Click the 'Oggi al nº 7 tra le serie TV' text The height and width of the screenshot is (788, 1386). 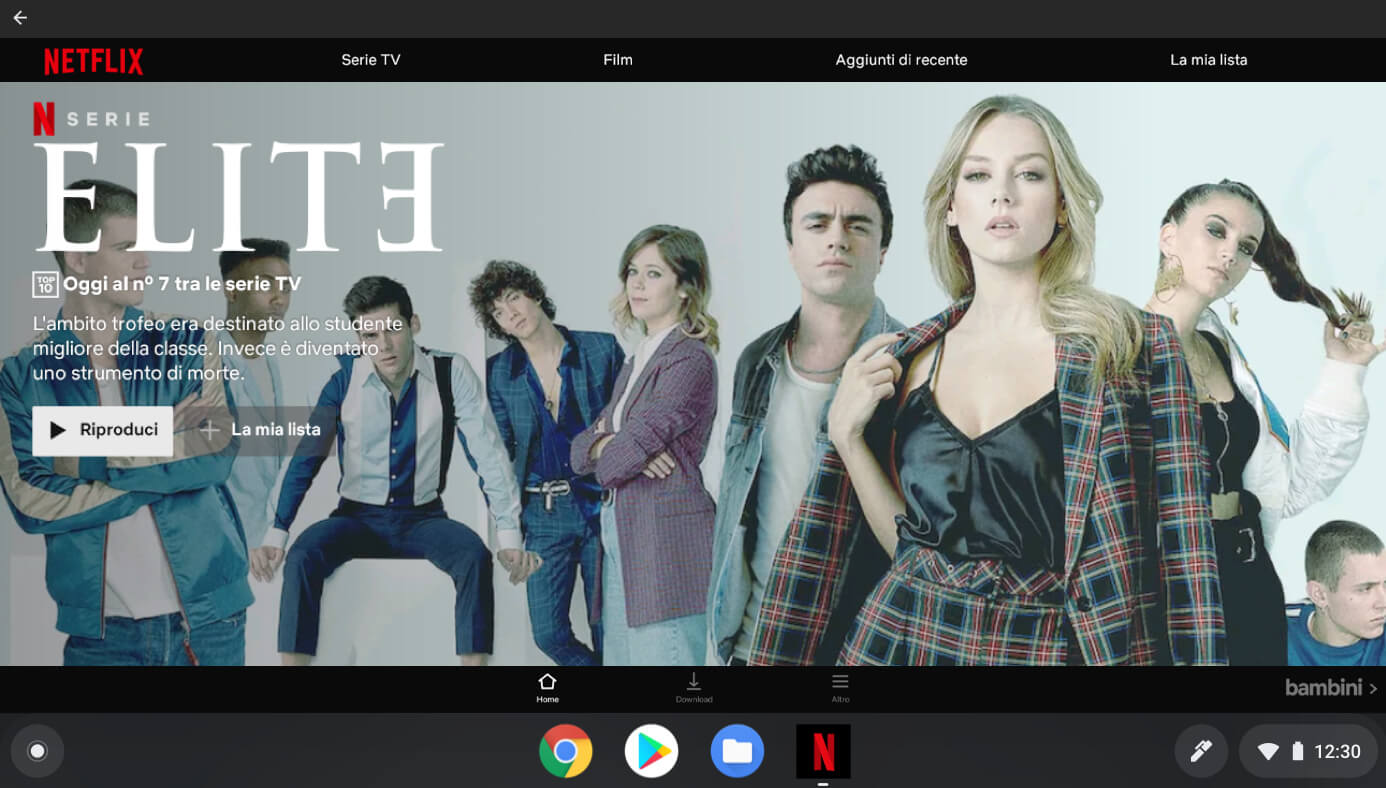tap(182, 284)
